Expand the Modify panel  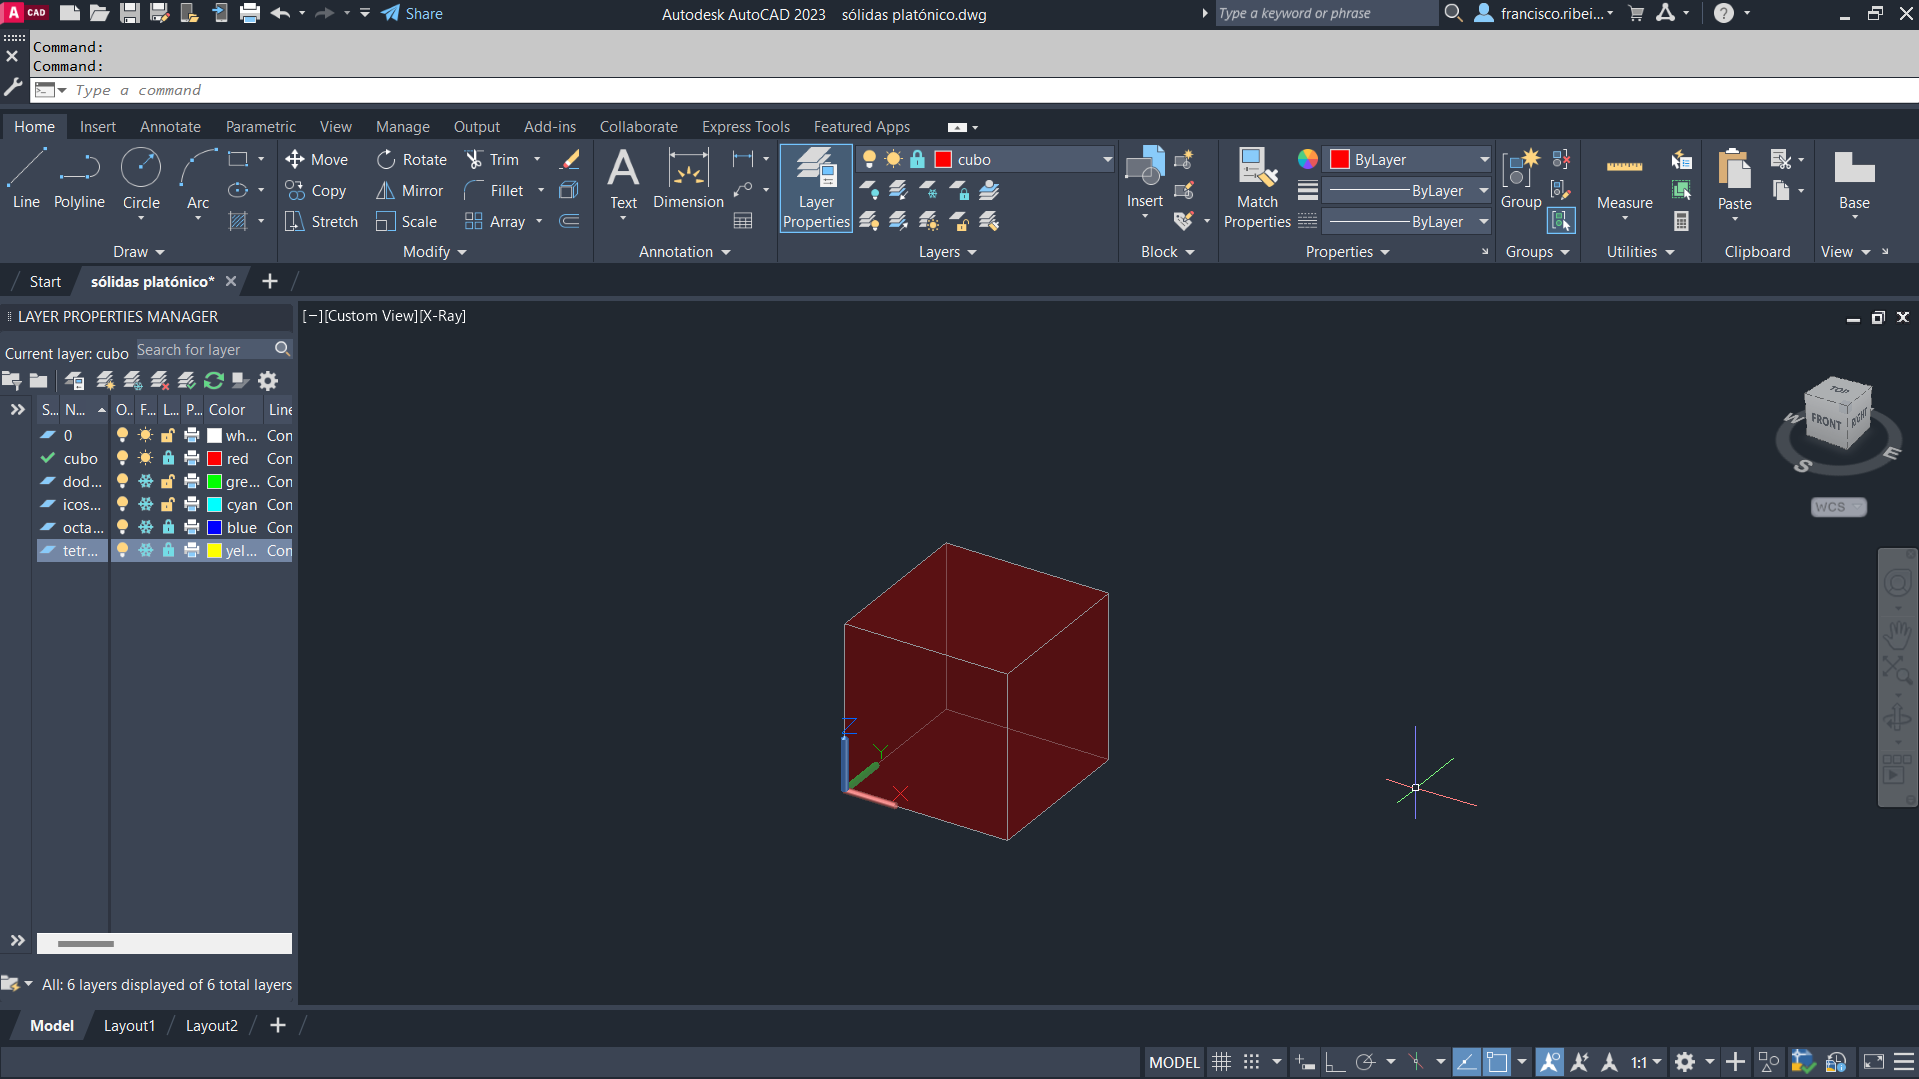pos(435,252)
